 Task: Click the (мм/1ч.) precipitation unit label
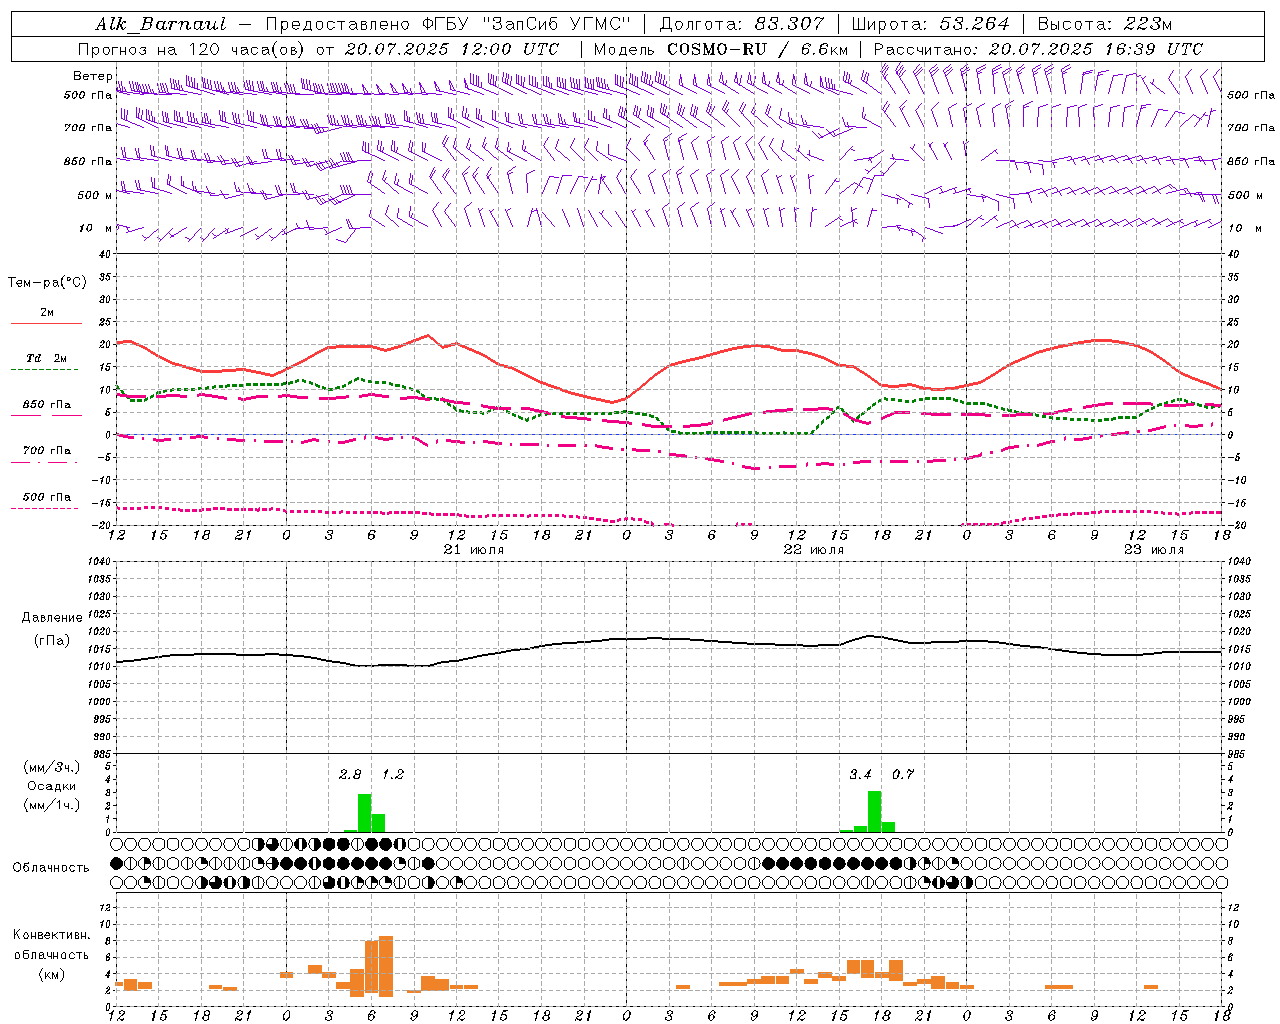pos(51,804)
